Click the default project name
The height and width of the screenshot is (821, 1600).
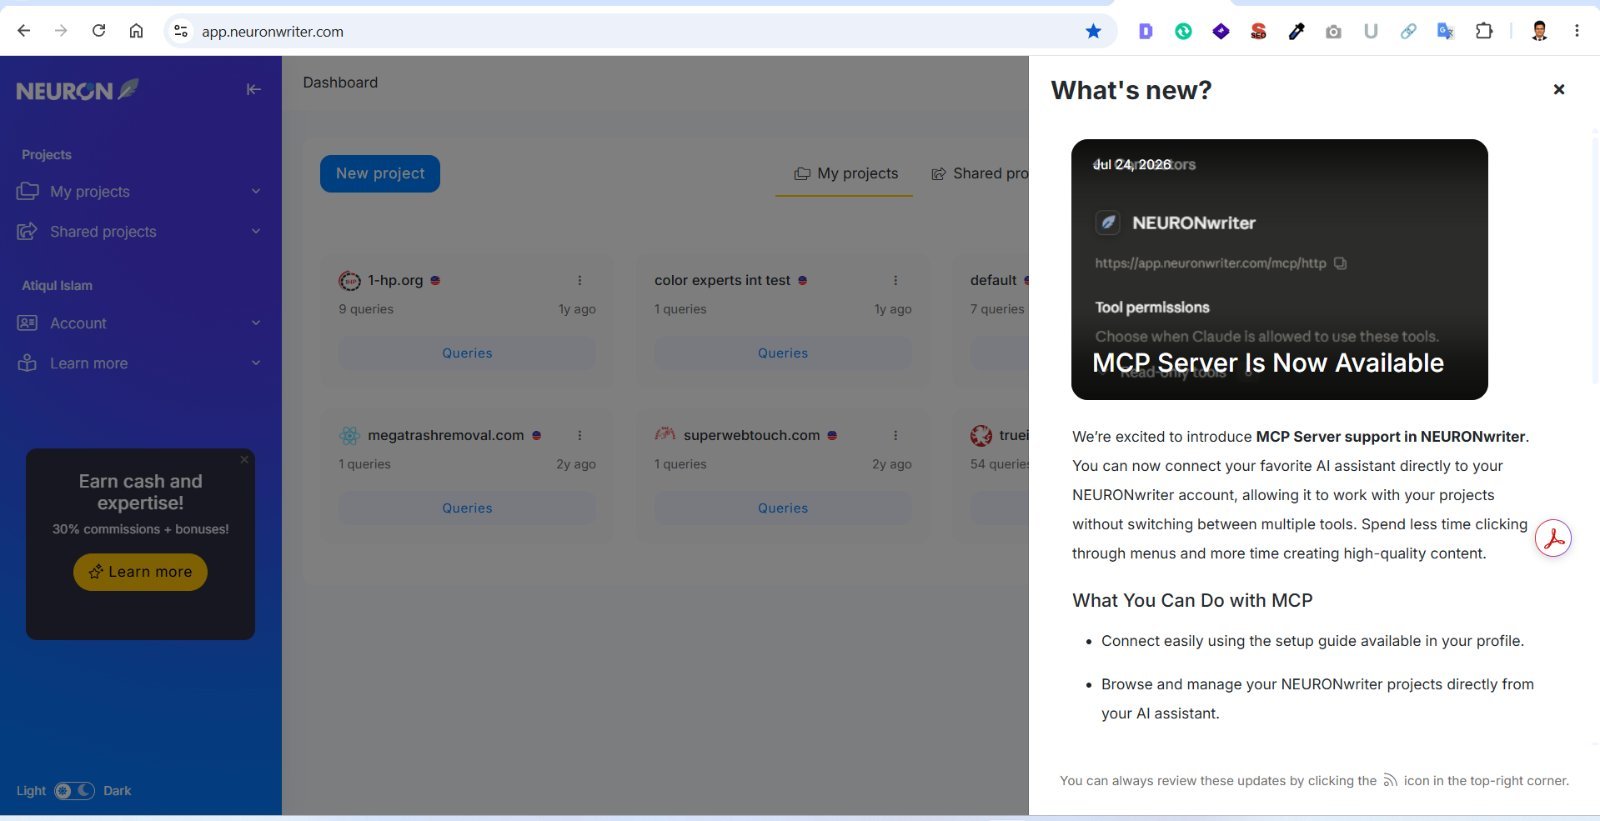[x=993, y=280]
